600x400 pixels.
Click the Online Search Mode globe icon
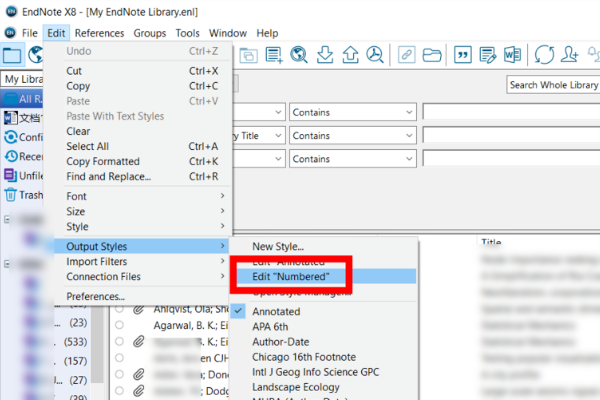(36, 55)
